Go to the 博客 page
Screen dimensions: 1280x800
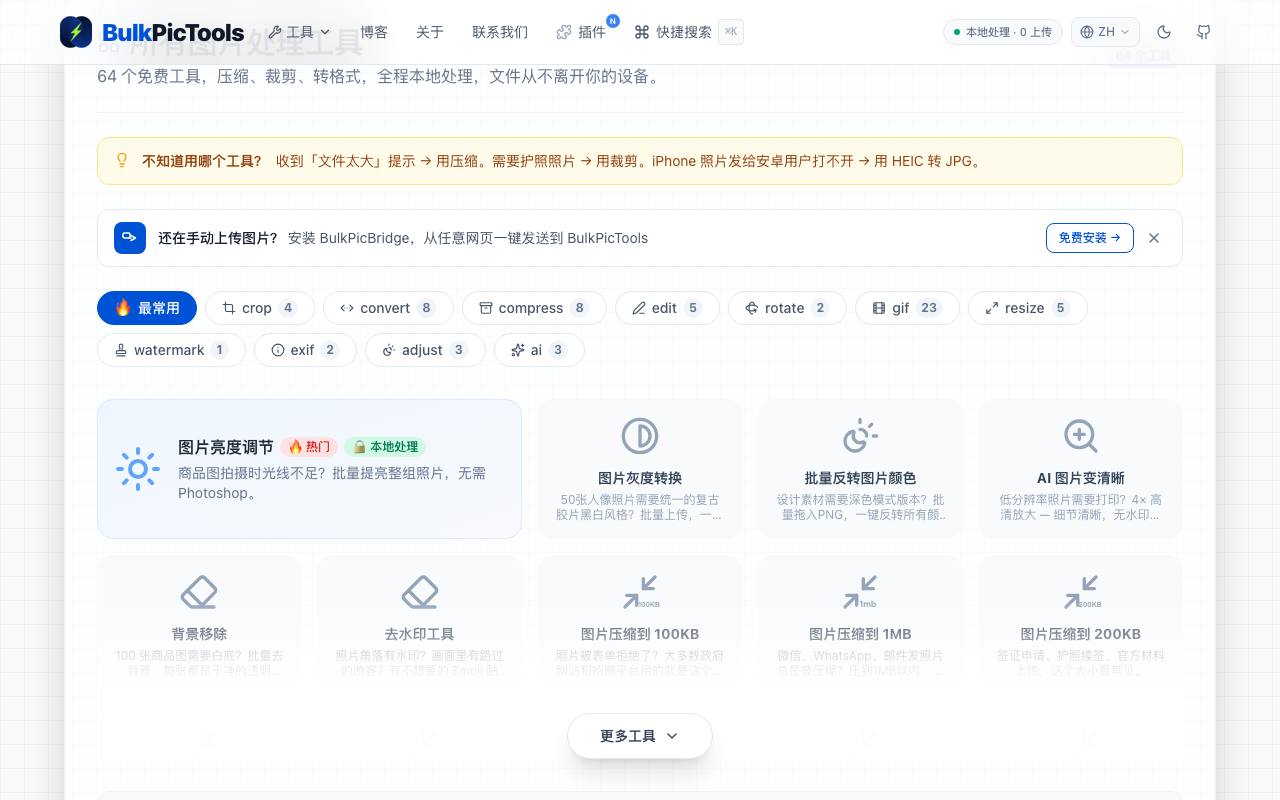point(374,32)
